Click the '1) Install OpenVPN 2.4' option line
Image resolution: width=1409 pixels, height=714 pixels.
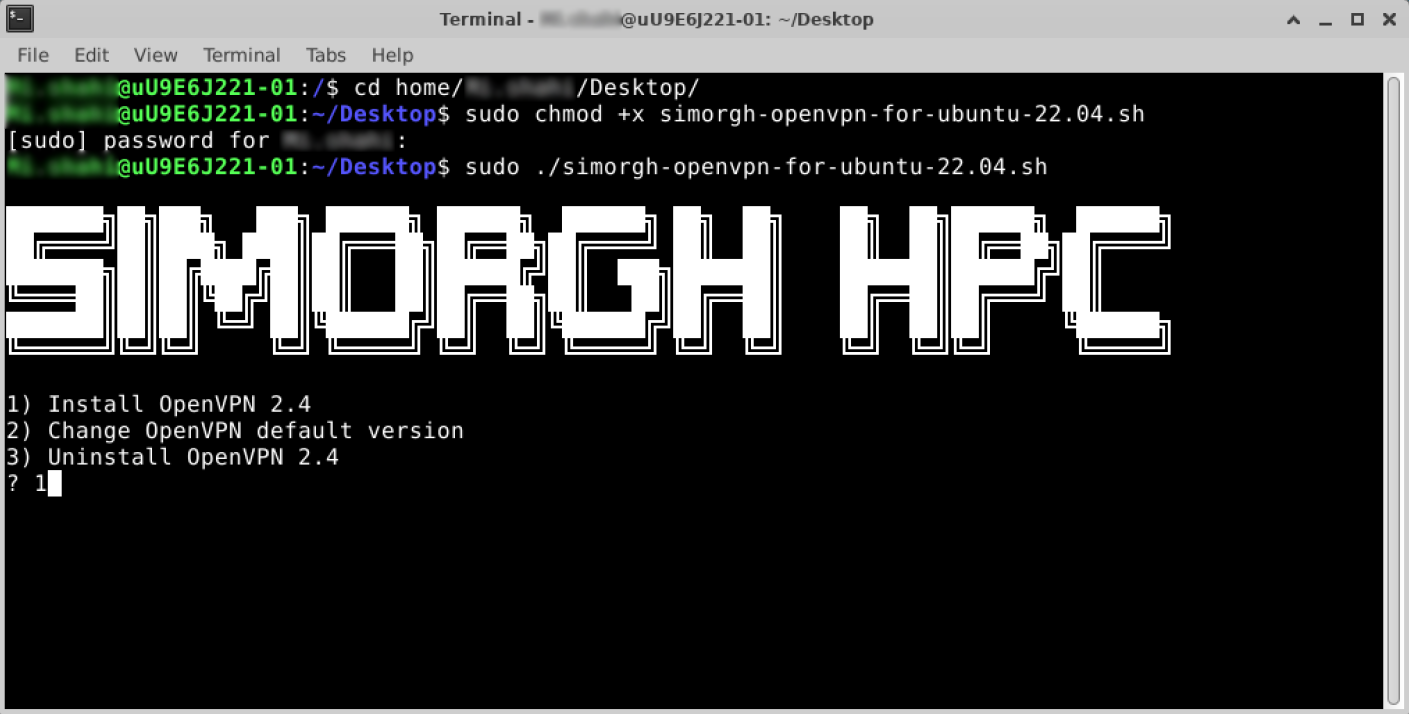pos(159,404)
